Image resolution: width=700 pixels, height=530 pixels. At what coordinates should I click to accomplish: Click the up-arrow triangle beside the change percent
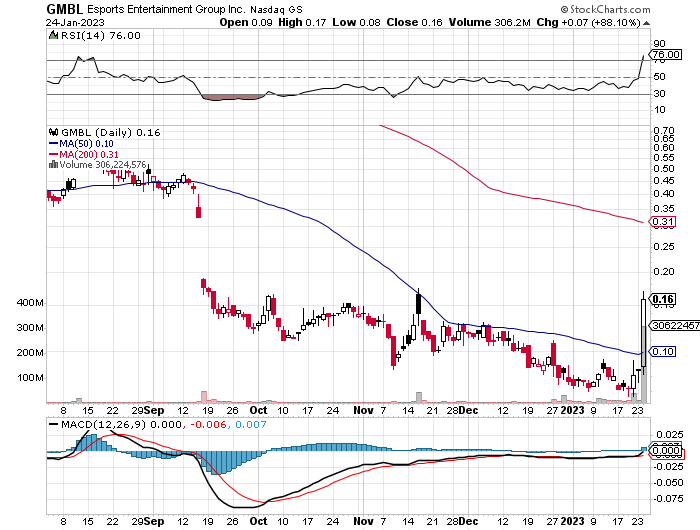coord(646,23)
